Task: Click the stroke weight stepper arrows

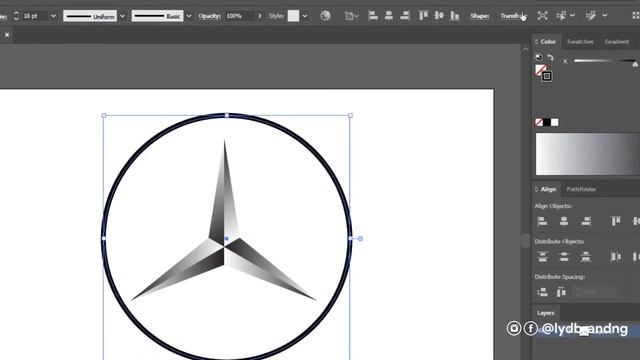Action: 16,16
